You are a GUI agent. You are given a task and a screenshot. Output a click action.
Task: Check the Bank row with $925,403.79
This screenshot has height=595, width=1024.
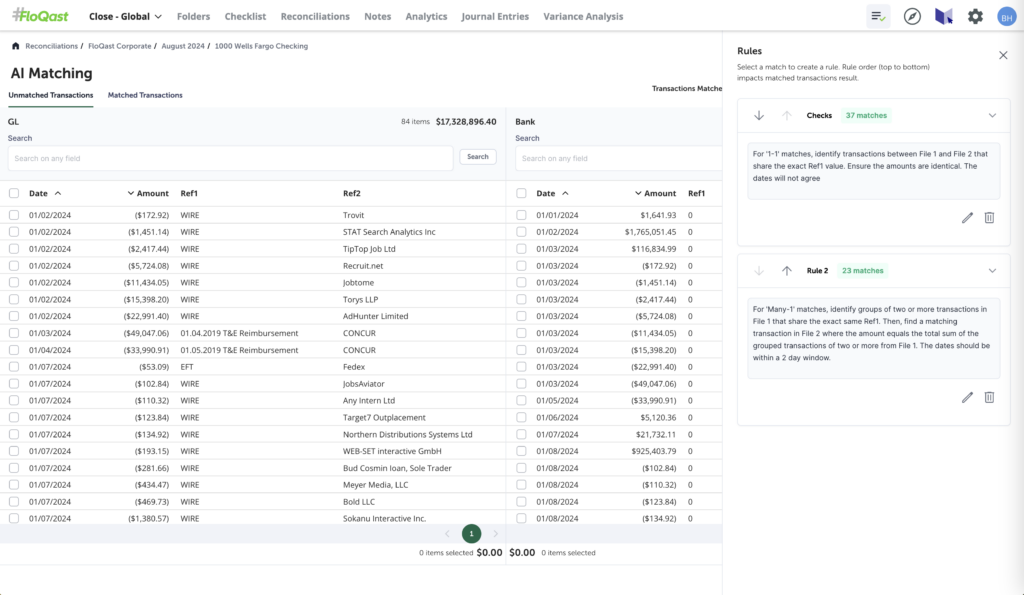pyautogui.click(x=521, y=451)
